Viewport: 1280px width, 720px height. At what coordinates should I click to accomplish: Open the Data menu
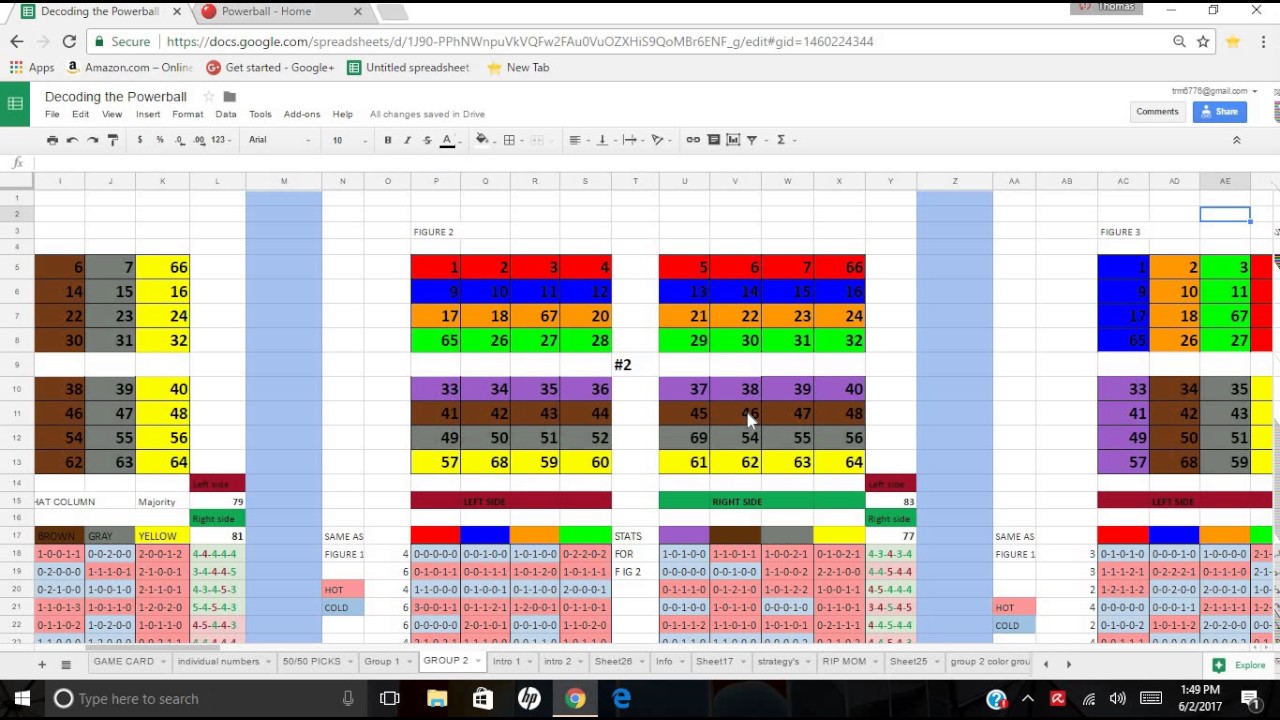pyautogui.click(x=226, y=114)
